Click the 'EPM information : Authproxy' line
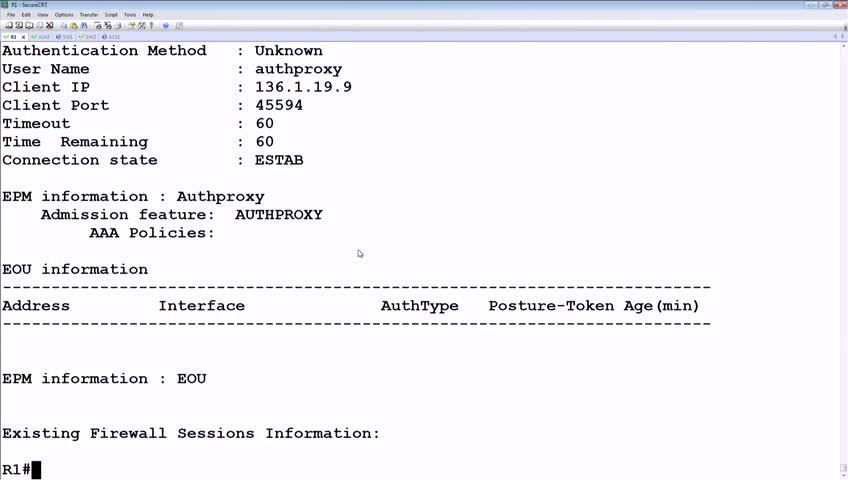Image resolution: width=848 pixels, height=480 pixels. click(133, 197)
